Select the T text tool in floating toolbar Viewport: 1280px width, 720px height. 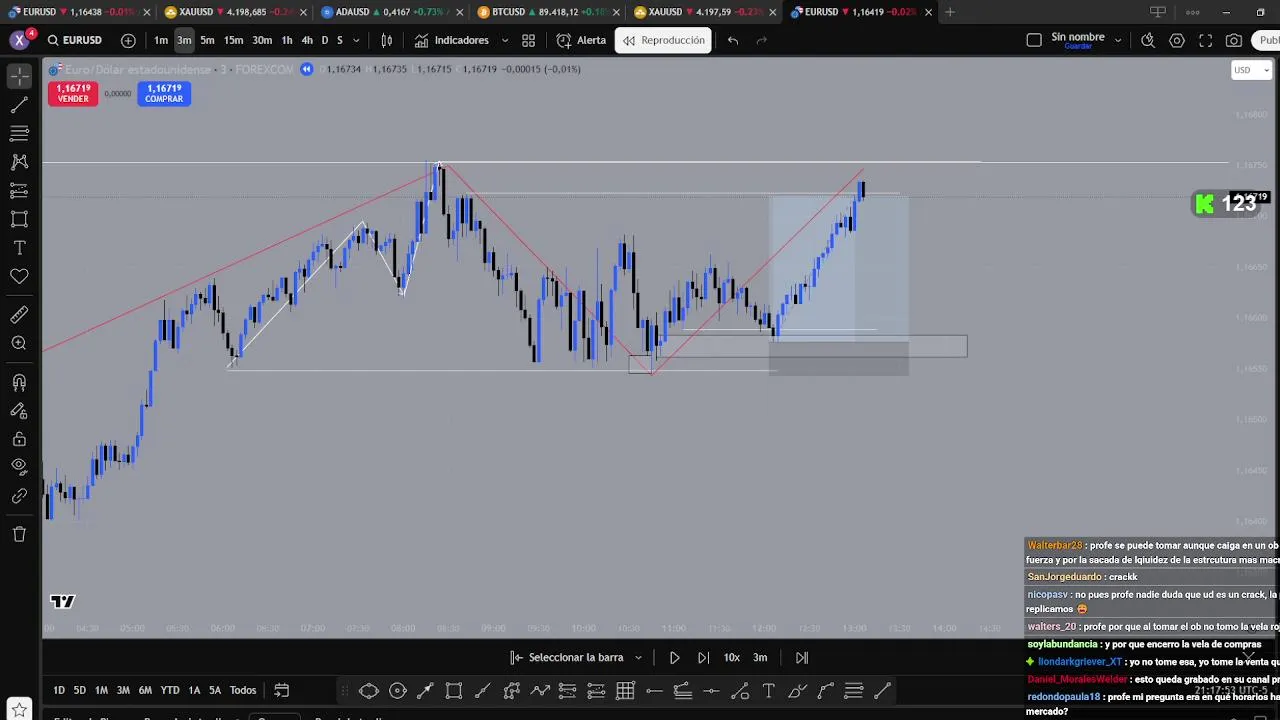pyautogui.click(x=769, y=690)
